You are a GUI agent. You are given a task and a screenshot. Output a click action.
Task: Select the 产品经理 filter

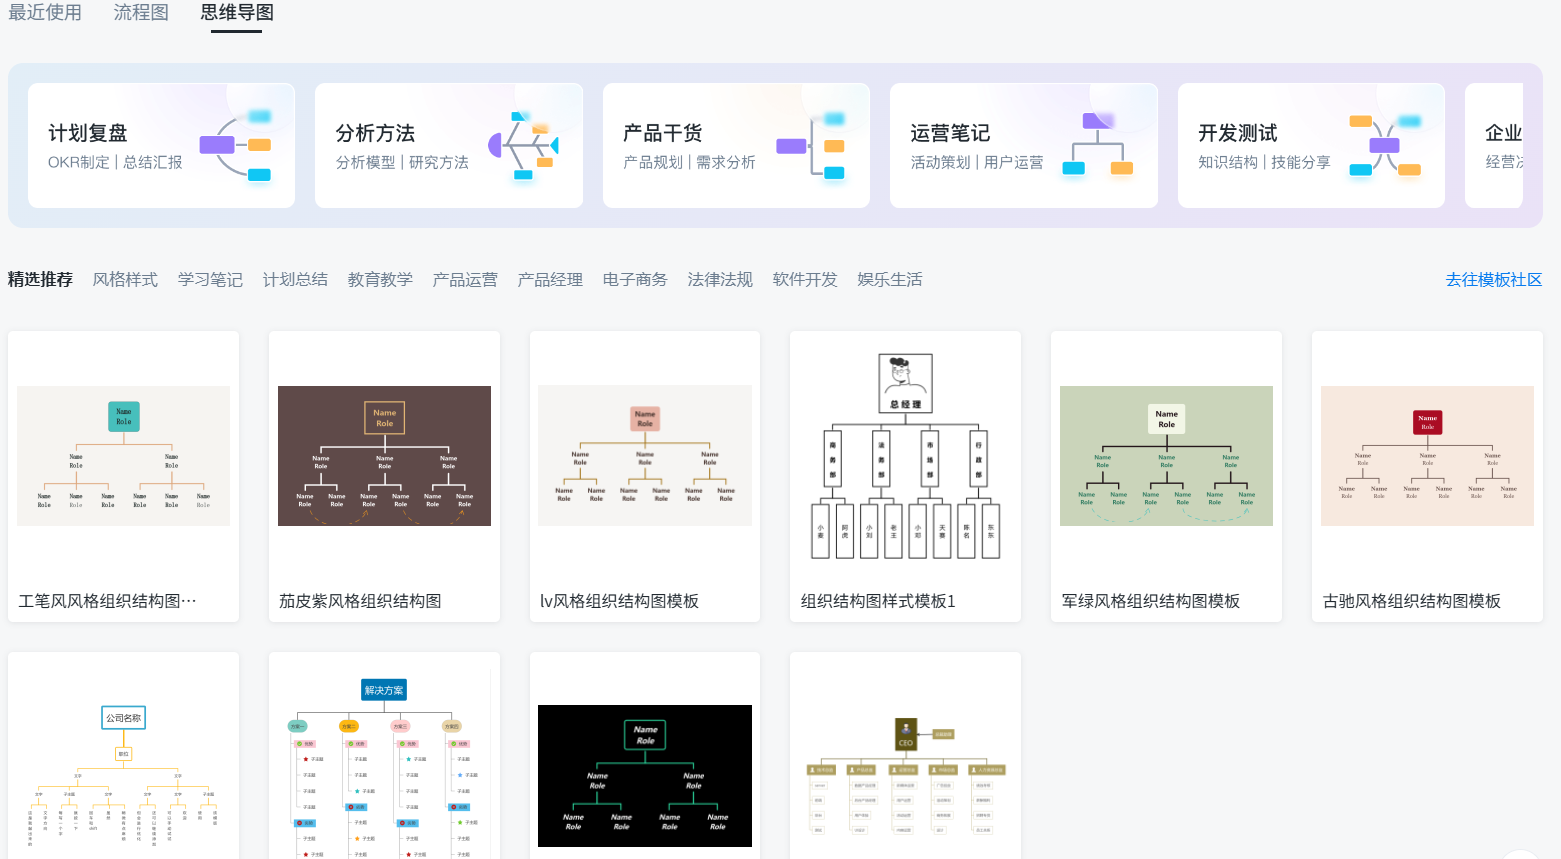click(550, 280)
